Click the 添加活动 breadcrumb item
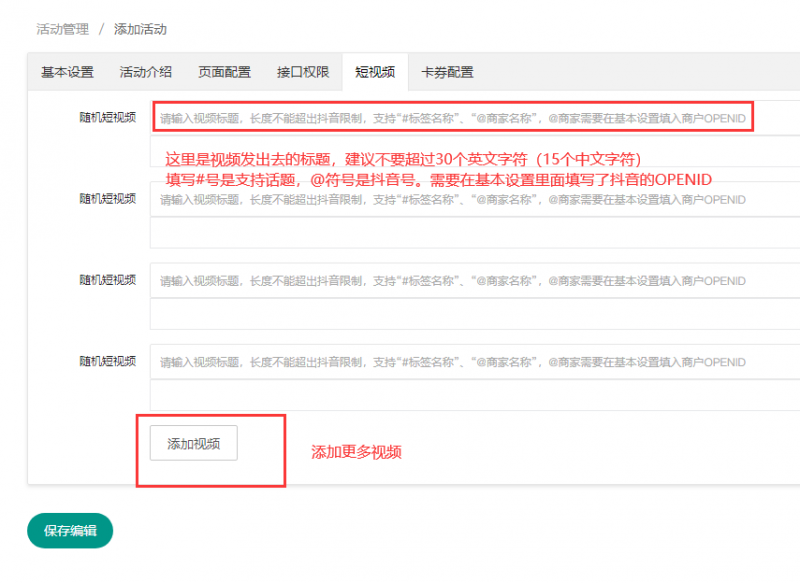Viewport: 800px width, 583px height. coord(141,29)
